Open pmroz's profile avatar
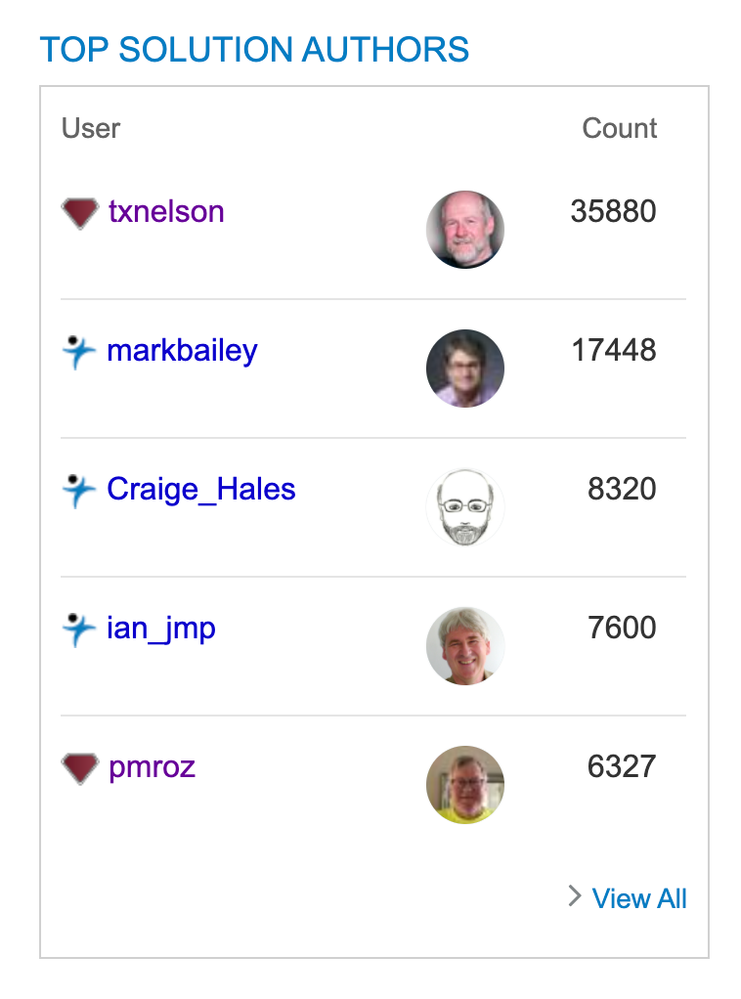Image resolution: width=741 pixels, height=999 pixels. [x=465, y=785]
